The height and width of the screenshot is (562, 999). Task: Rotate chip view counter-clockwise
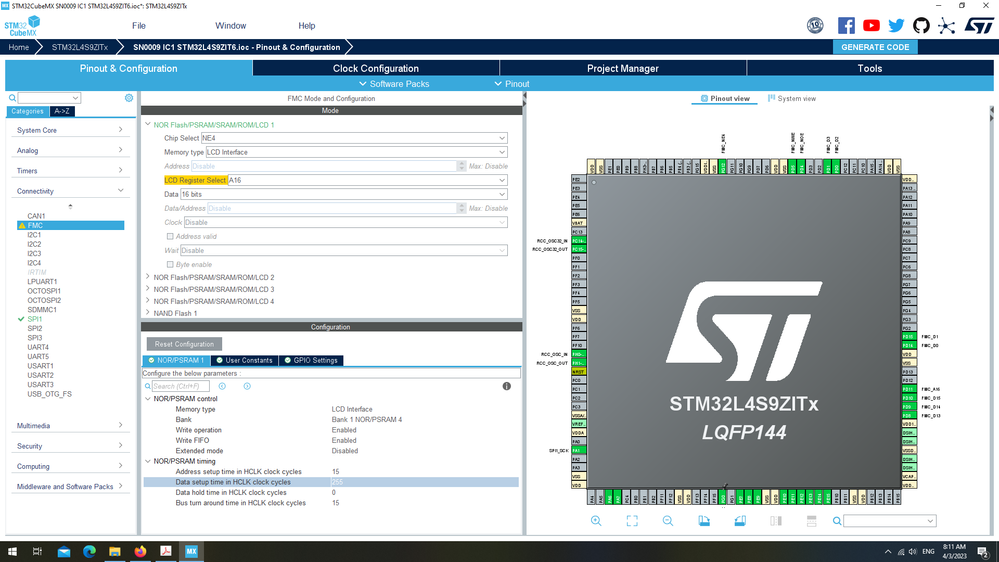click(740, 521)
